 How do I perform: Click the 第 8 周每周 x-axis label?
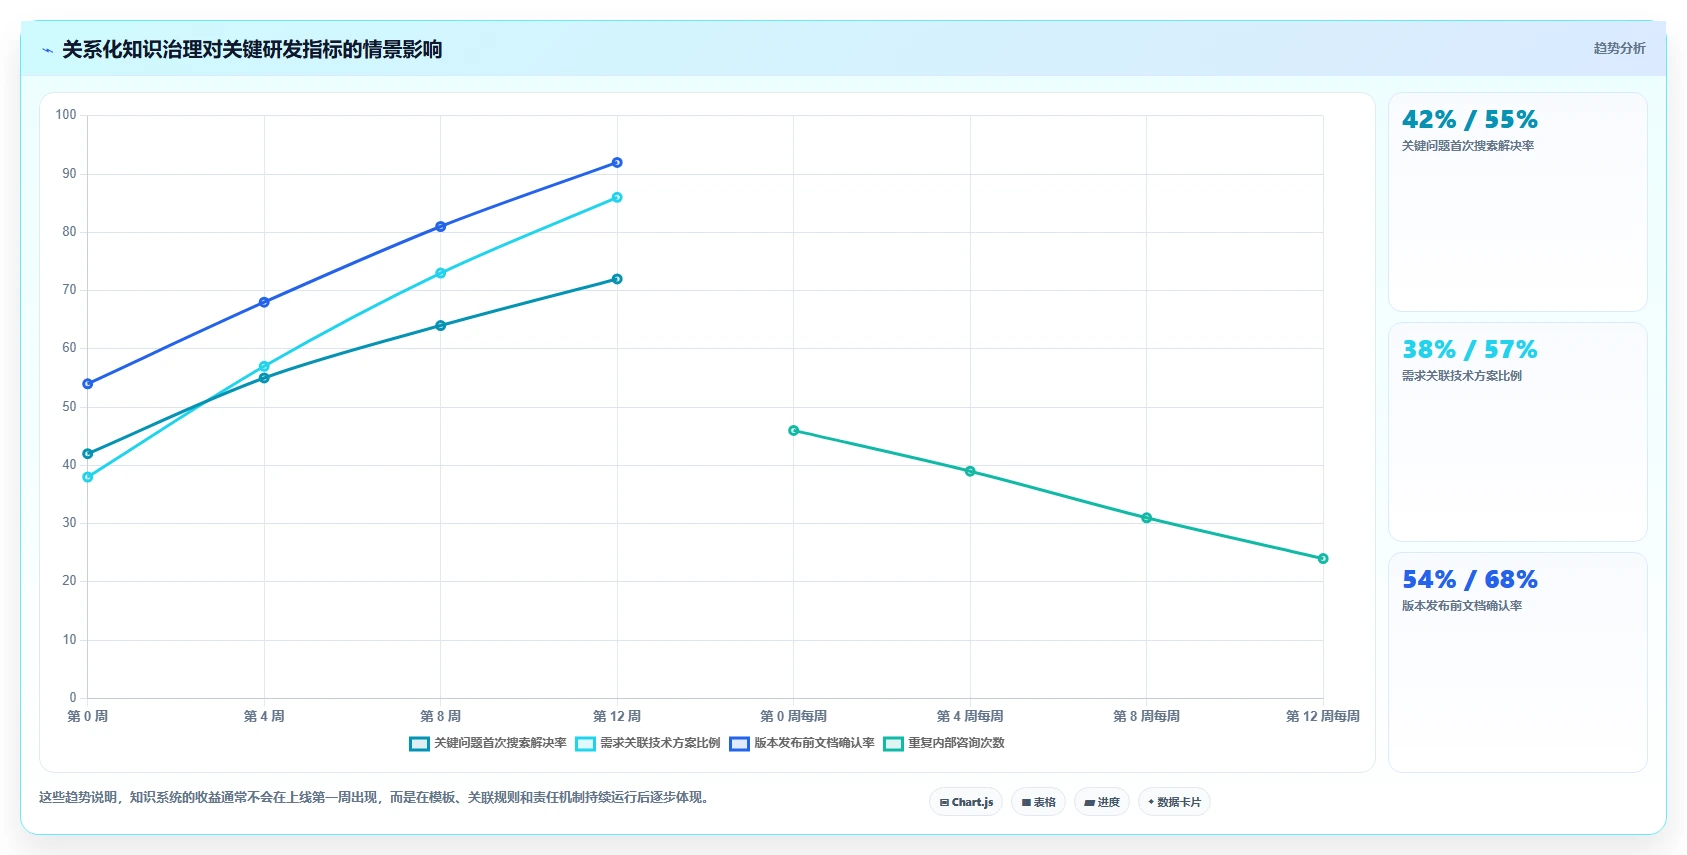(1147, 716)
